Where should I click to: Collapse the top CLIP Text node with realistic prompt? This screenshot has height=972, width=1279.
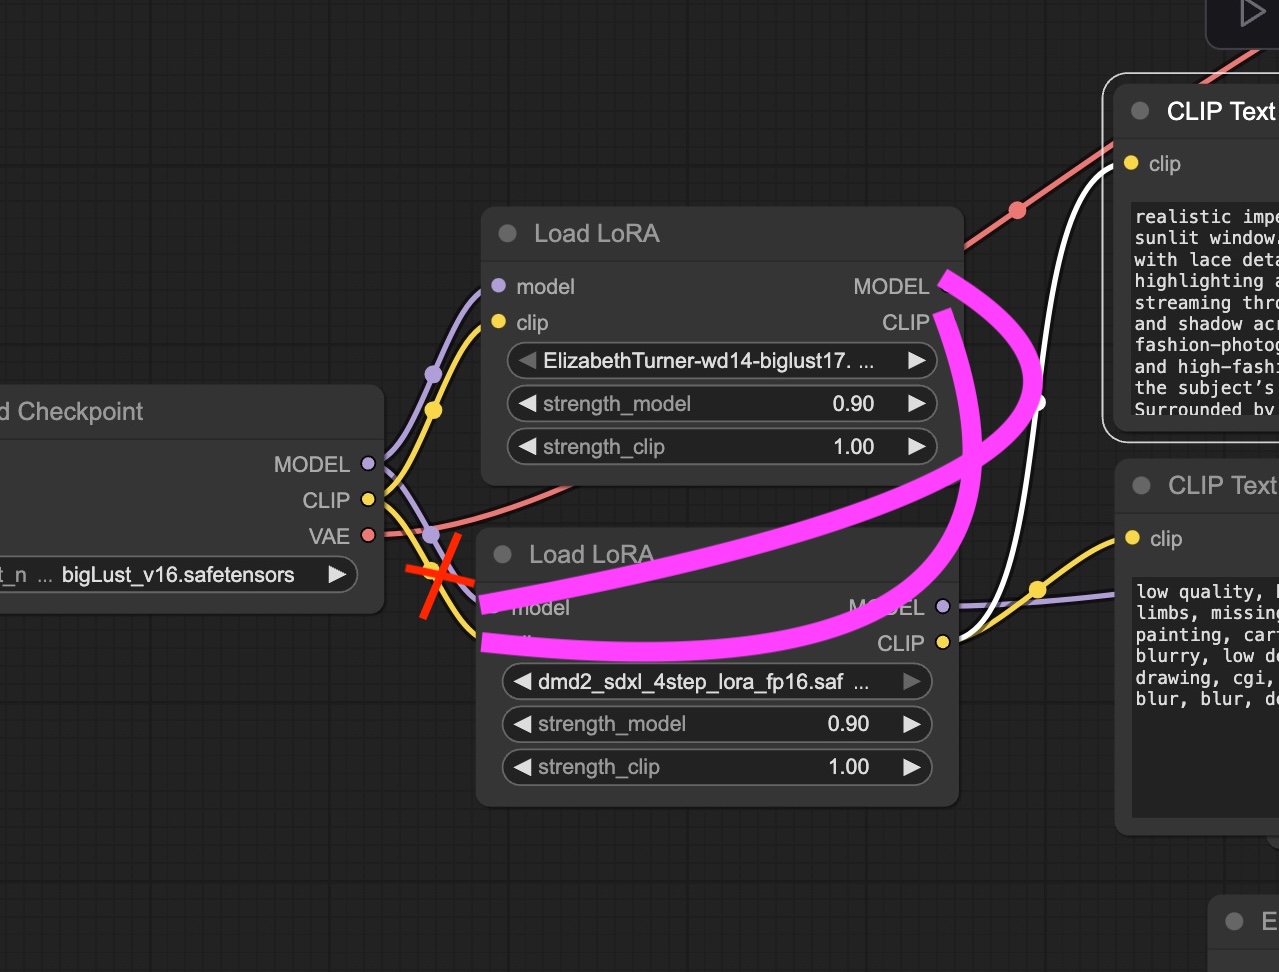click(1140, 111)
